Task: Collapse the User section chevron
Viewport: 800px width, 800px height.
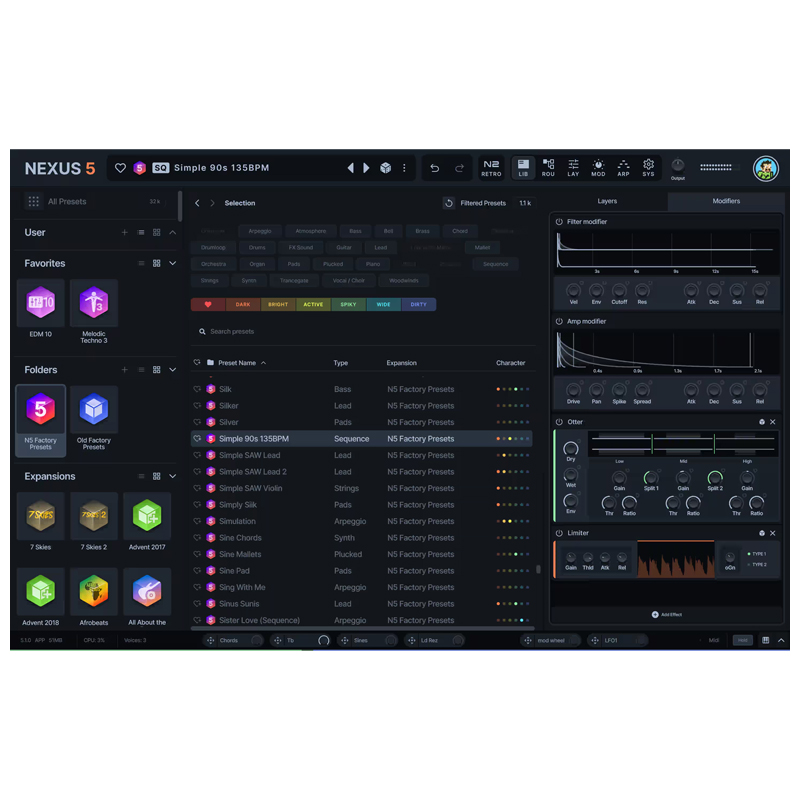Action: coord(172,233)
